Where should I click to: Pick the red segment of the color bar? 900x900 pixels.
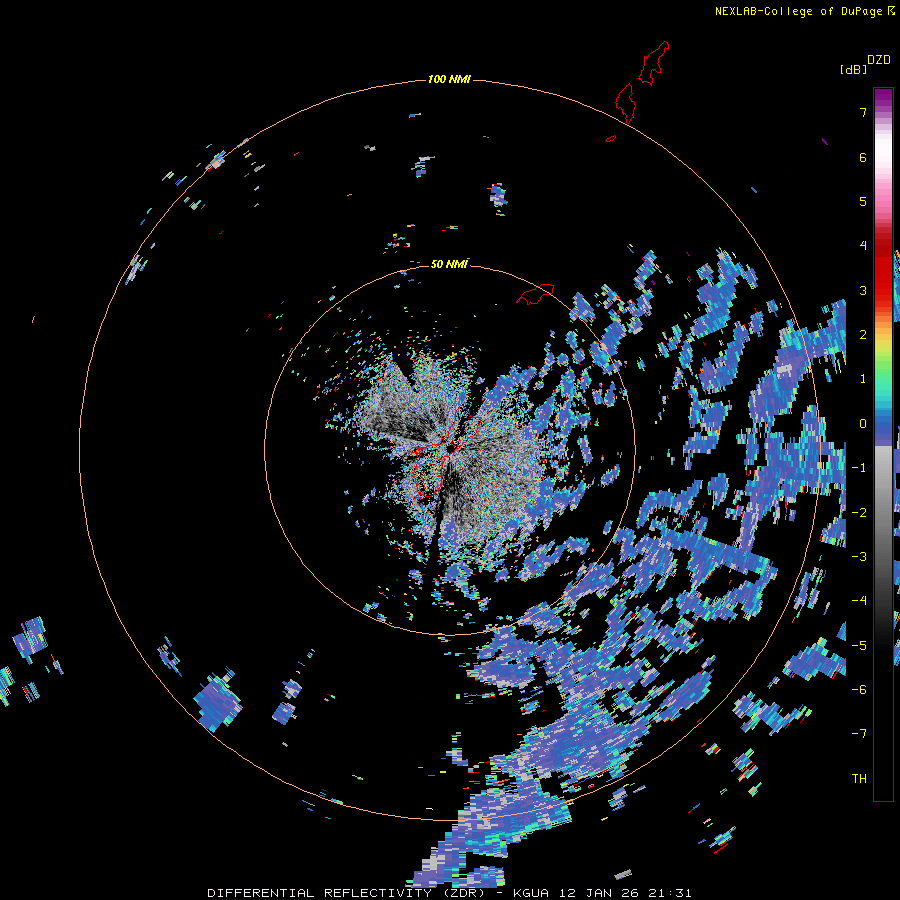pos(883,264)
